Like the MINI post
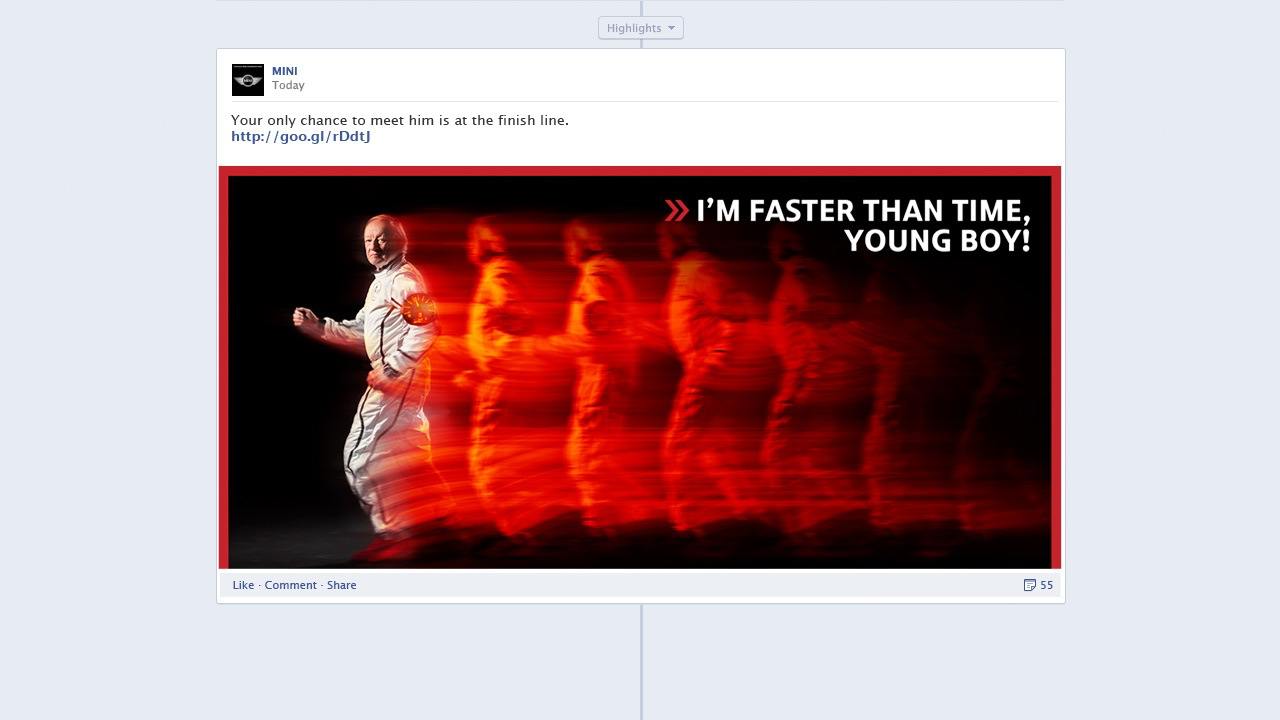 pyautogui.click(x=243, y=585)
